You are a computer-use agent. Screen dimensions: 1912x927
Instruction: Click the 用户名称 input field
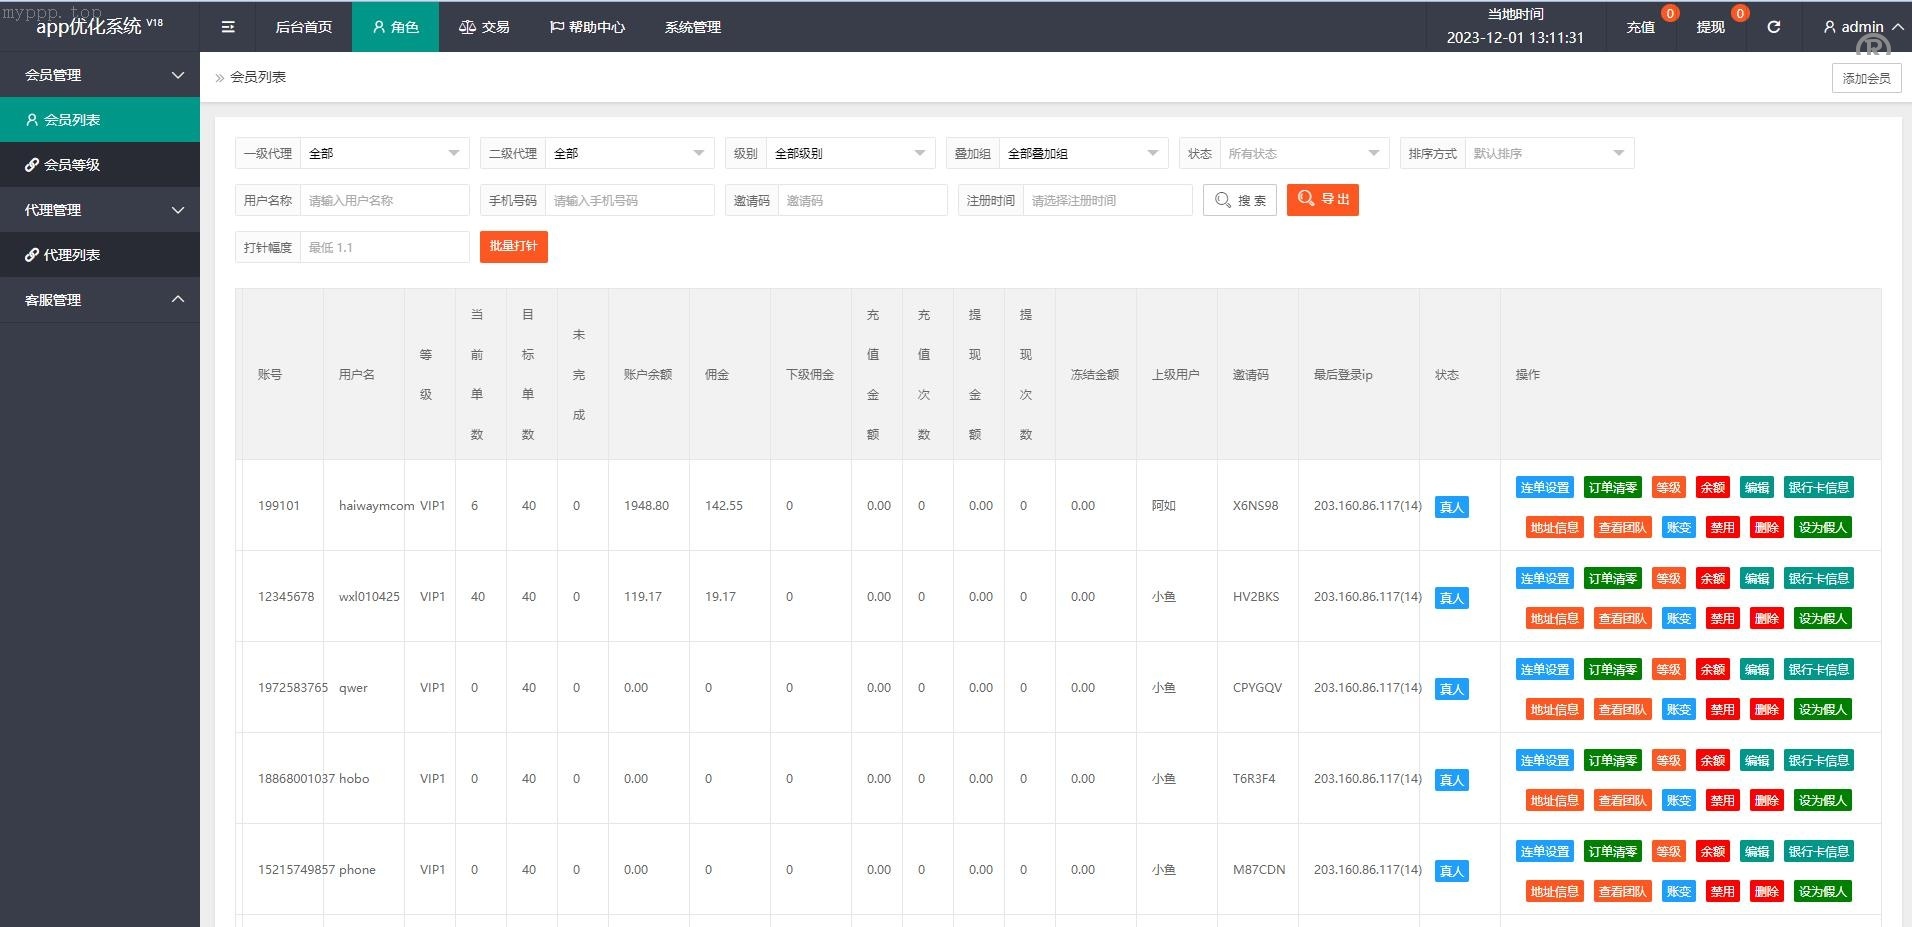pyautogui.click(x=384, y=200)
